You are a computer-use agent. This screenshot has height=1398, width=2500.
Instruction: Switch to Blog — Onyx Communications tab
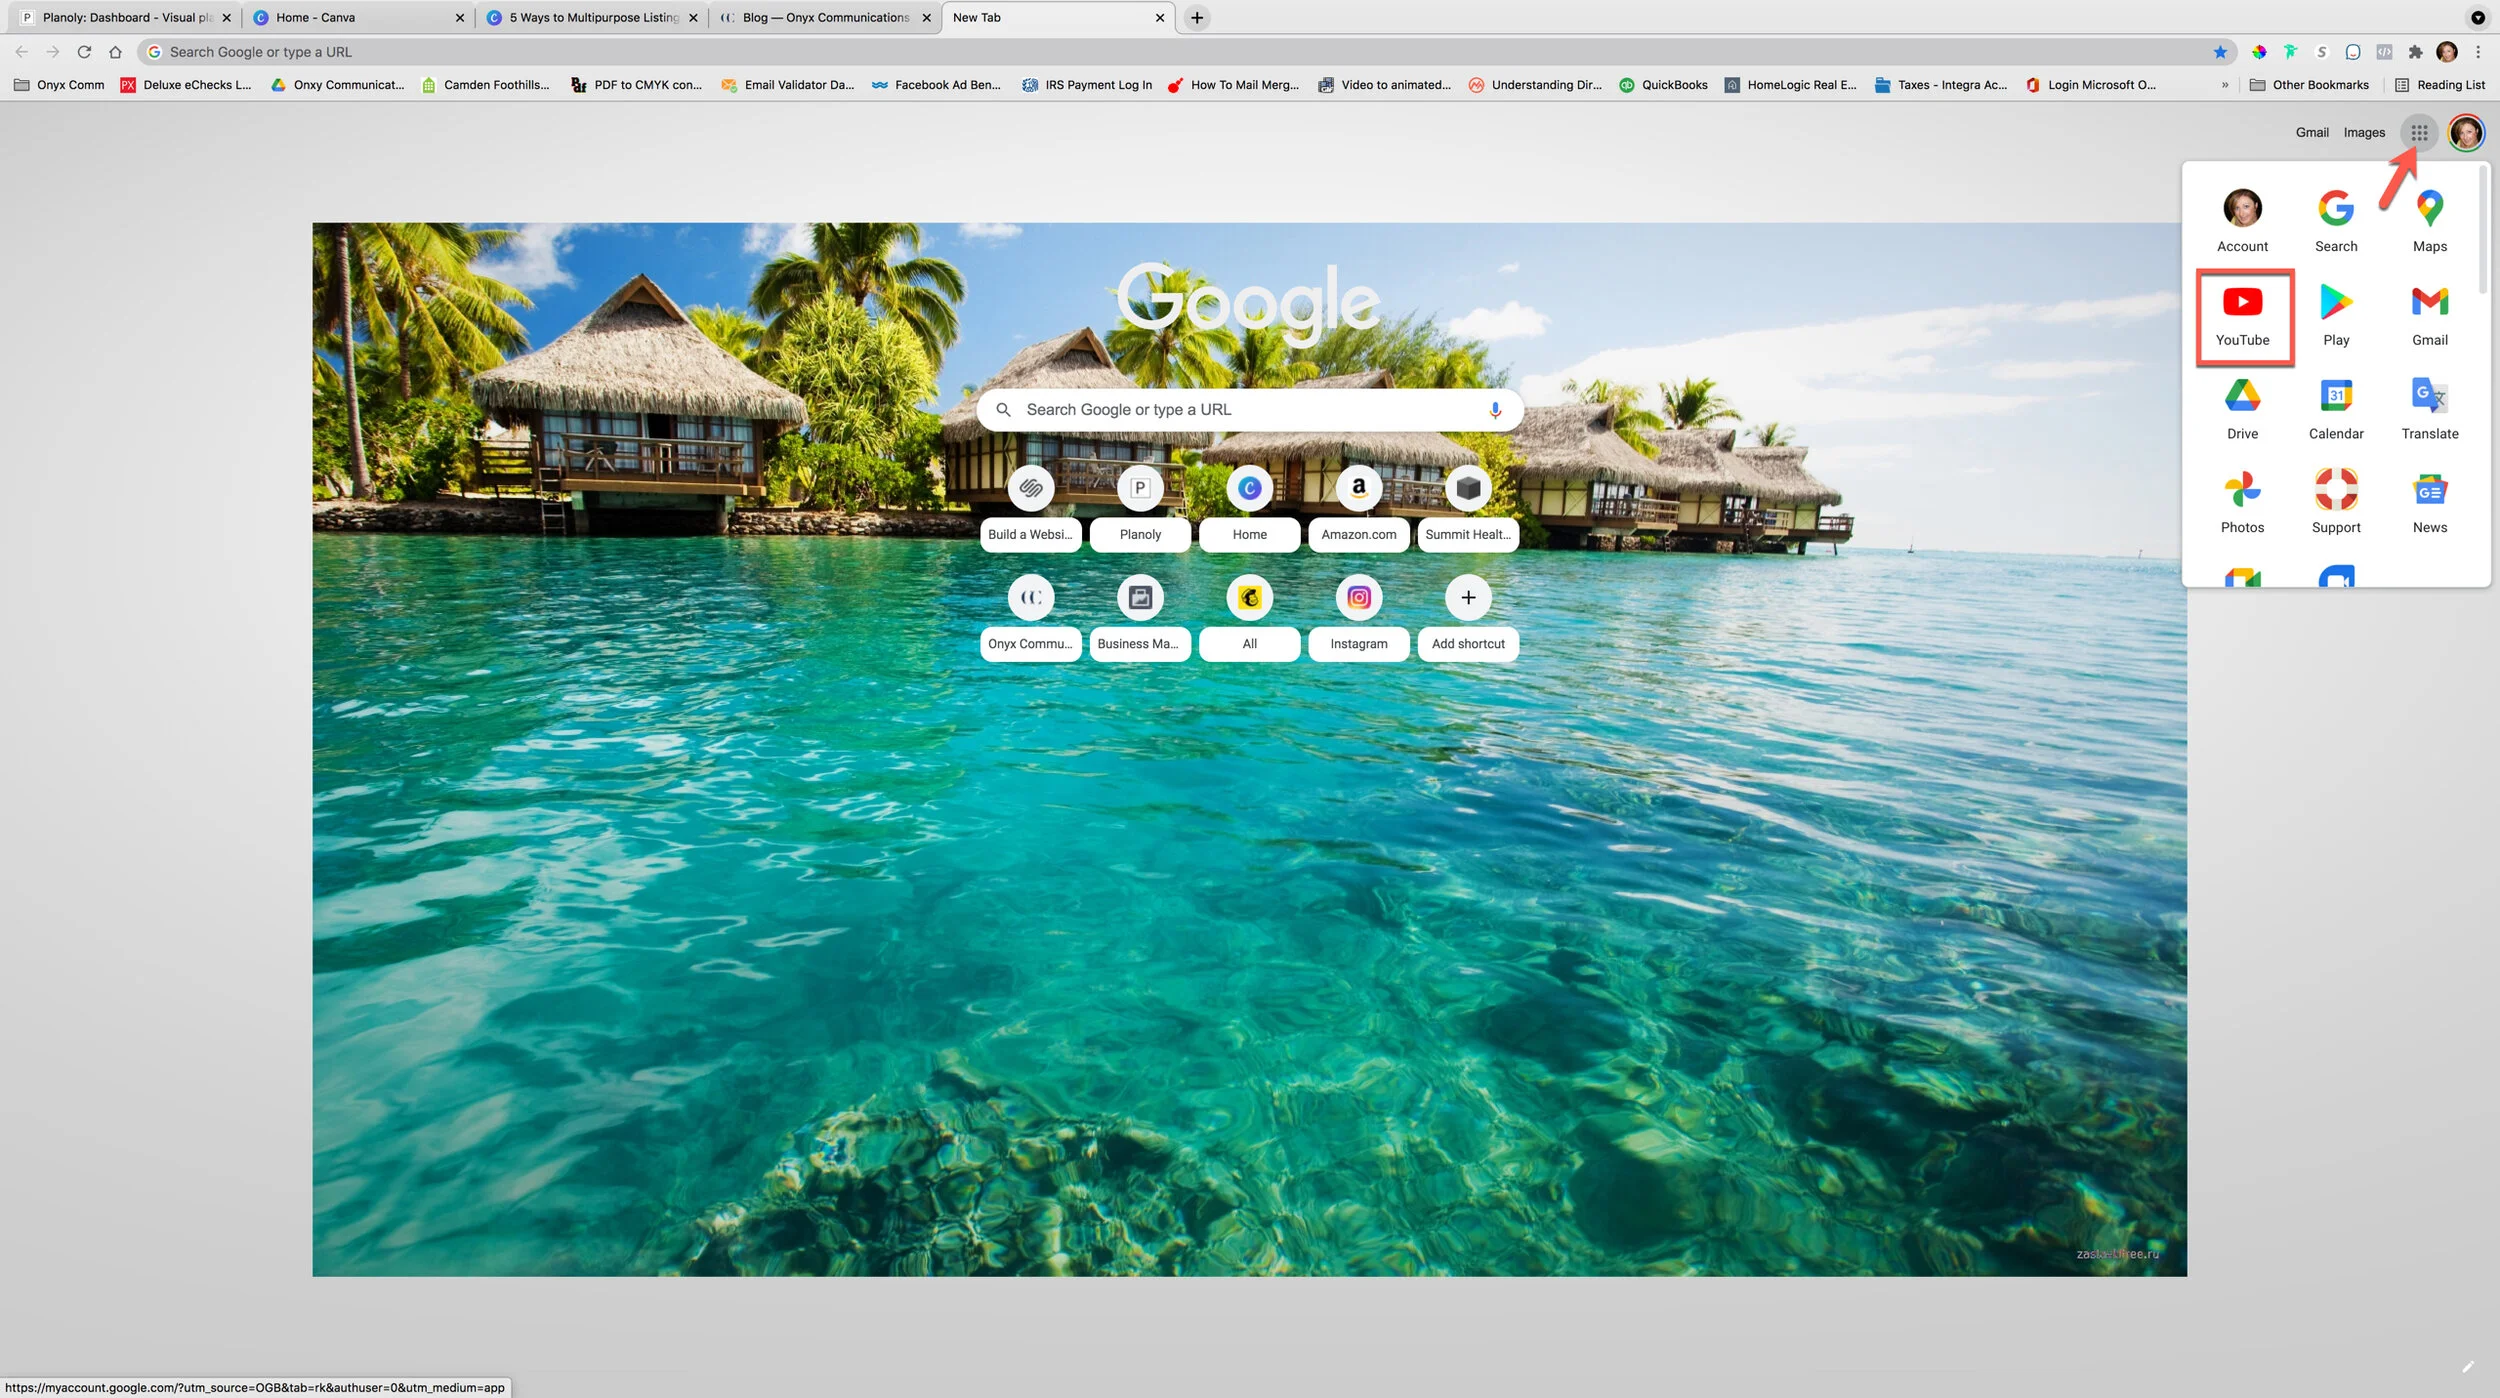point(824,18)
